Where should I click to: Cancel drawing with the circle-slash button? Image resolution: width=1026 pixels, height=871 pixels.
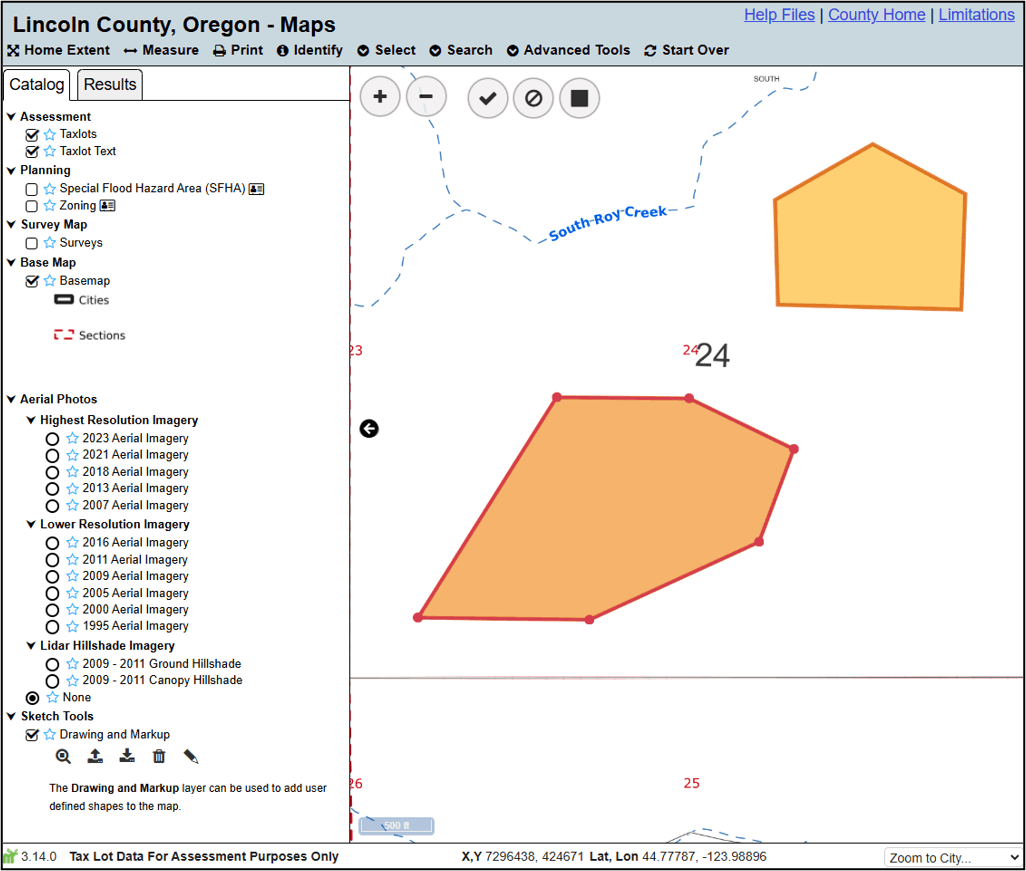[x=533, y=98]
